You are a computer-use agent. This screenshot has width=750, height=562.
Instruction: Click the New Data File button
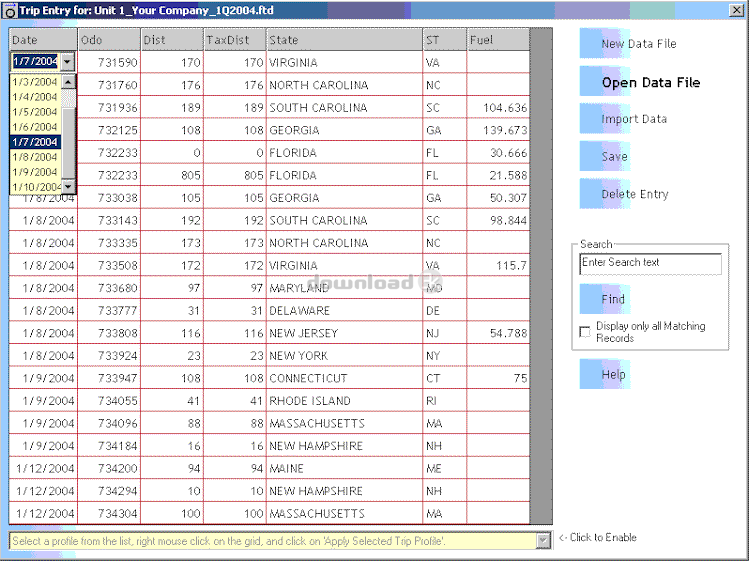628,44
